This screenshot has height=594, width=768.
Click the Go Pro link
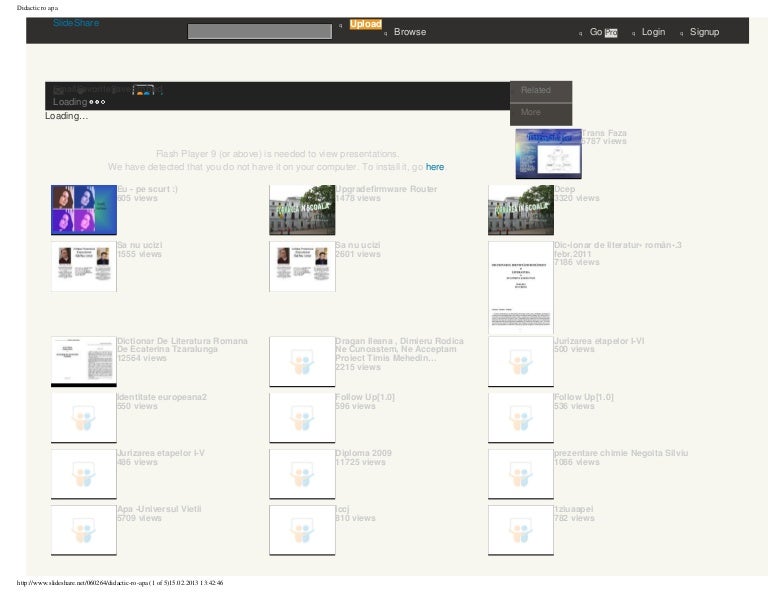[x=603, y=32]
